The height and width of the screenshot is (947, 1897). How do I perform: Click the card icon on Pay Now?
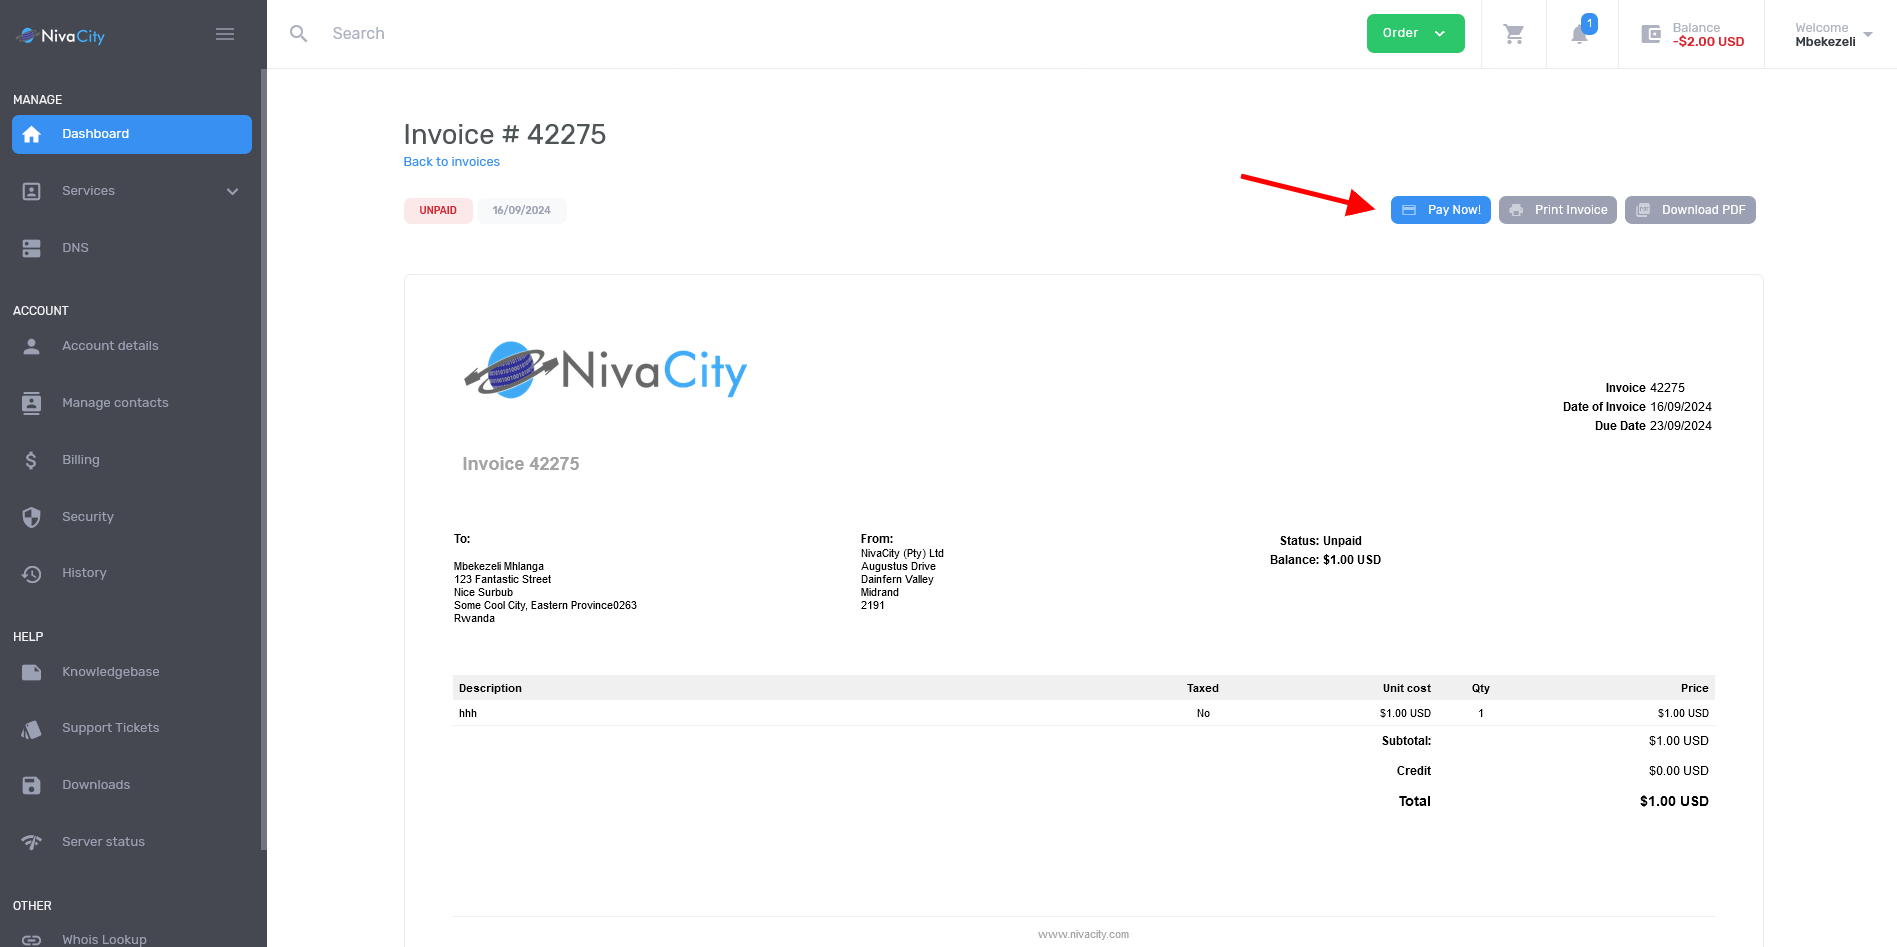[1409, 210]
